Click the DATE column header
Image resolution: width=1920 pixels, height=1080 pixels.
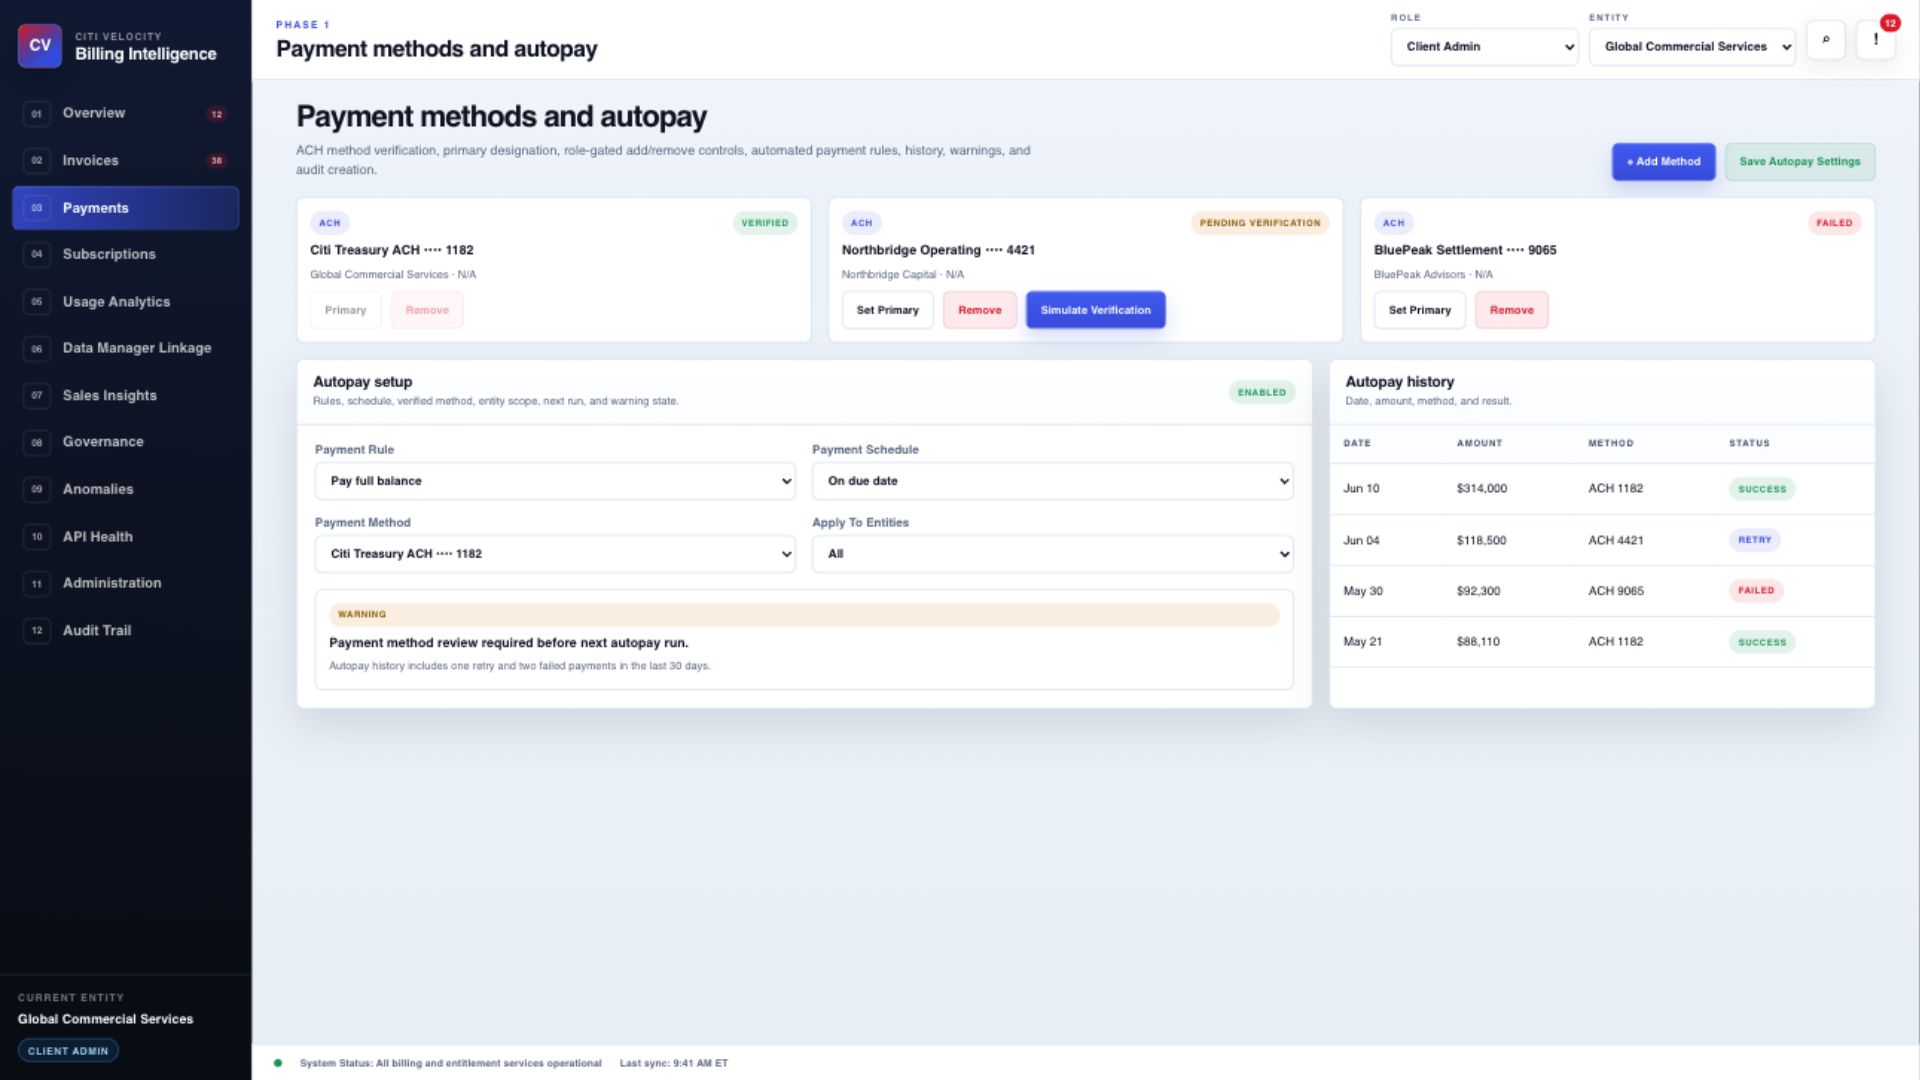point(1357,443)
